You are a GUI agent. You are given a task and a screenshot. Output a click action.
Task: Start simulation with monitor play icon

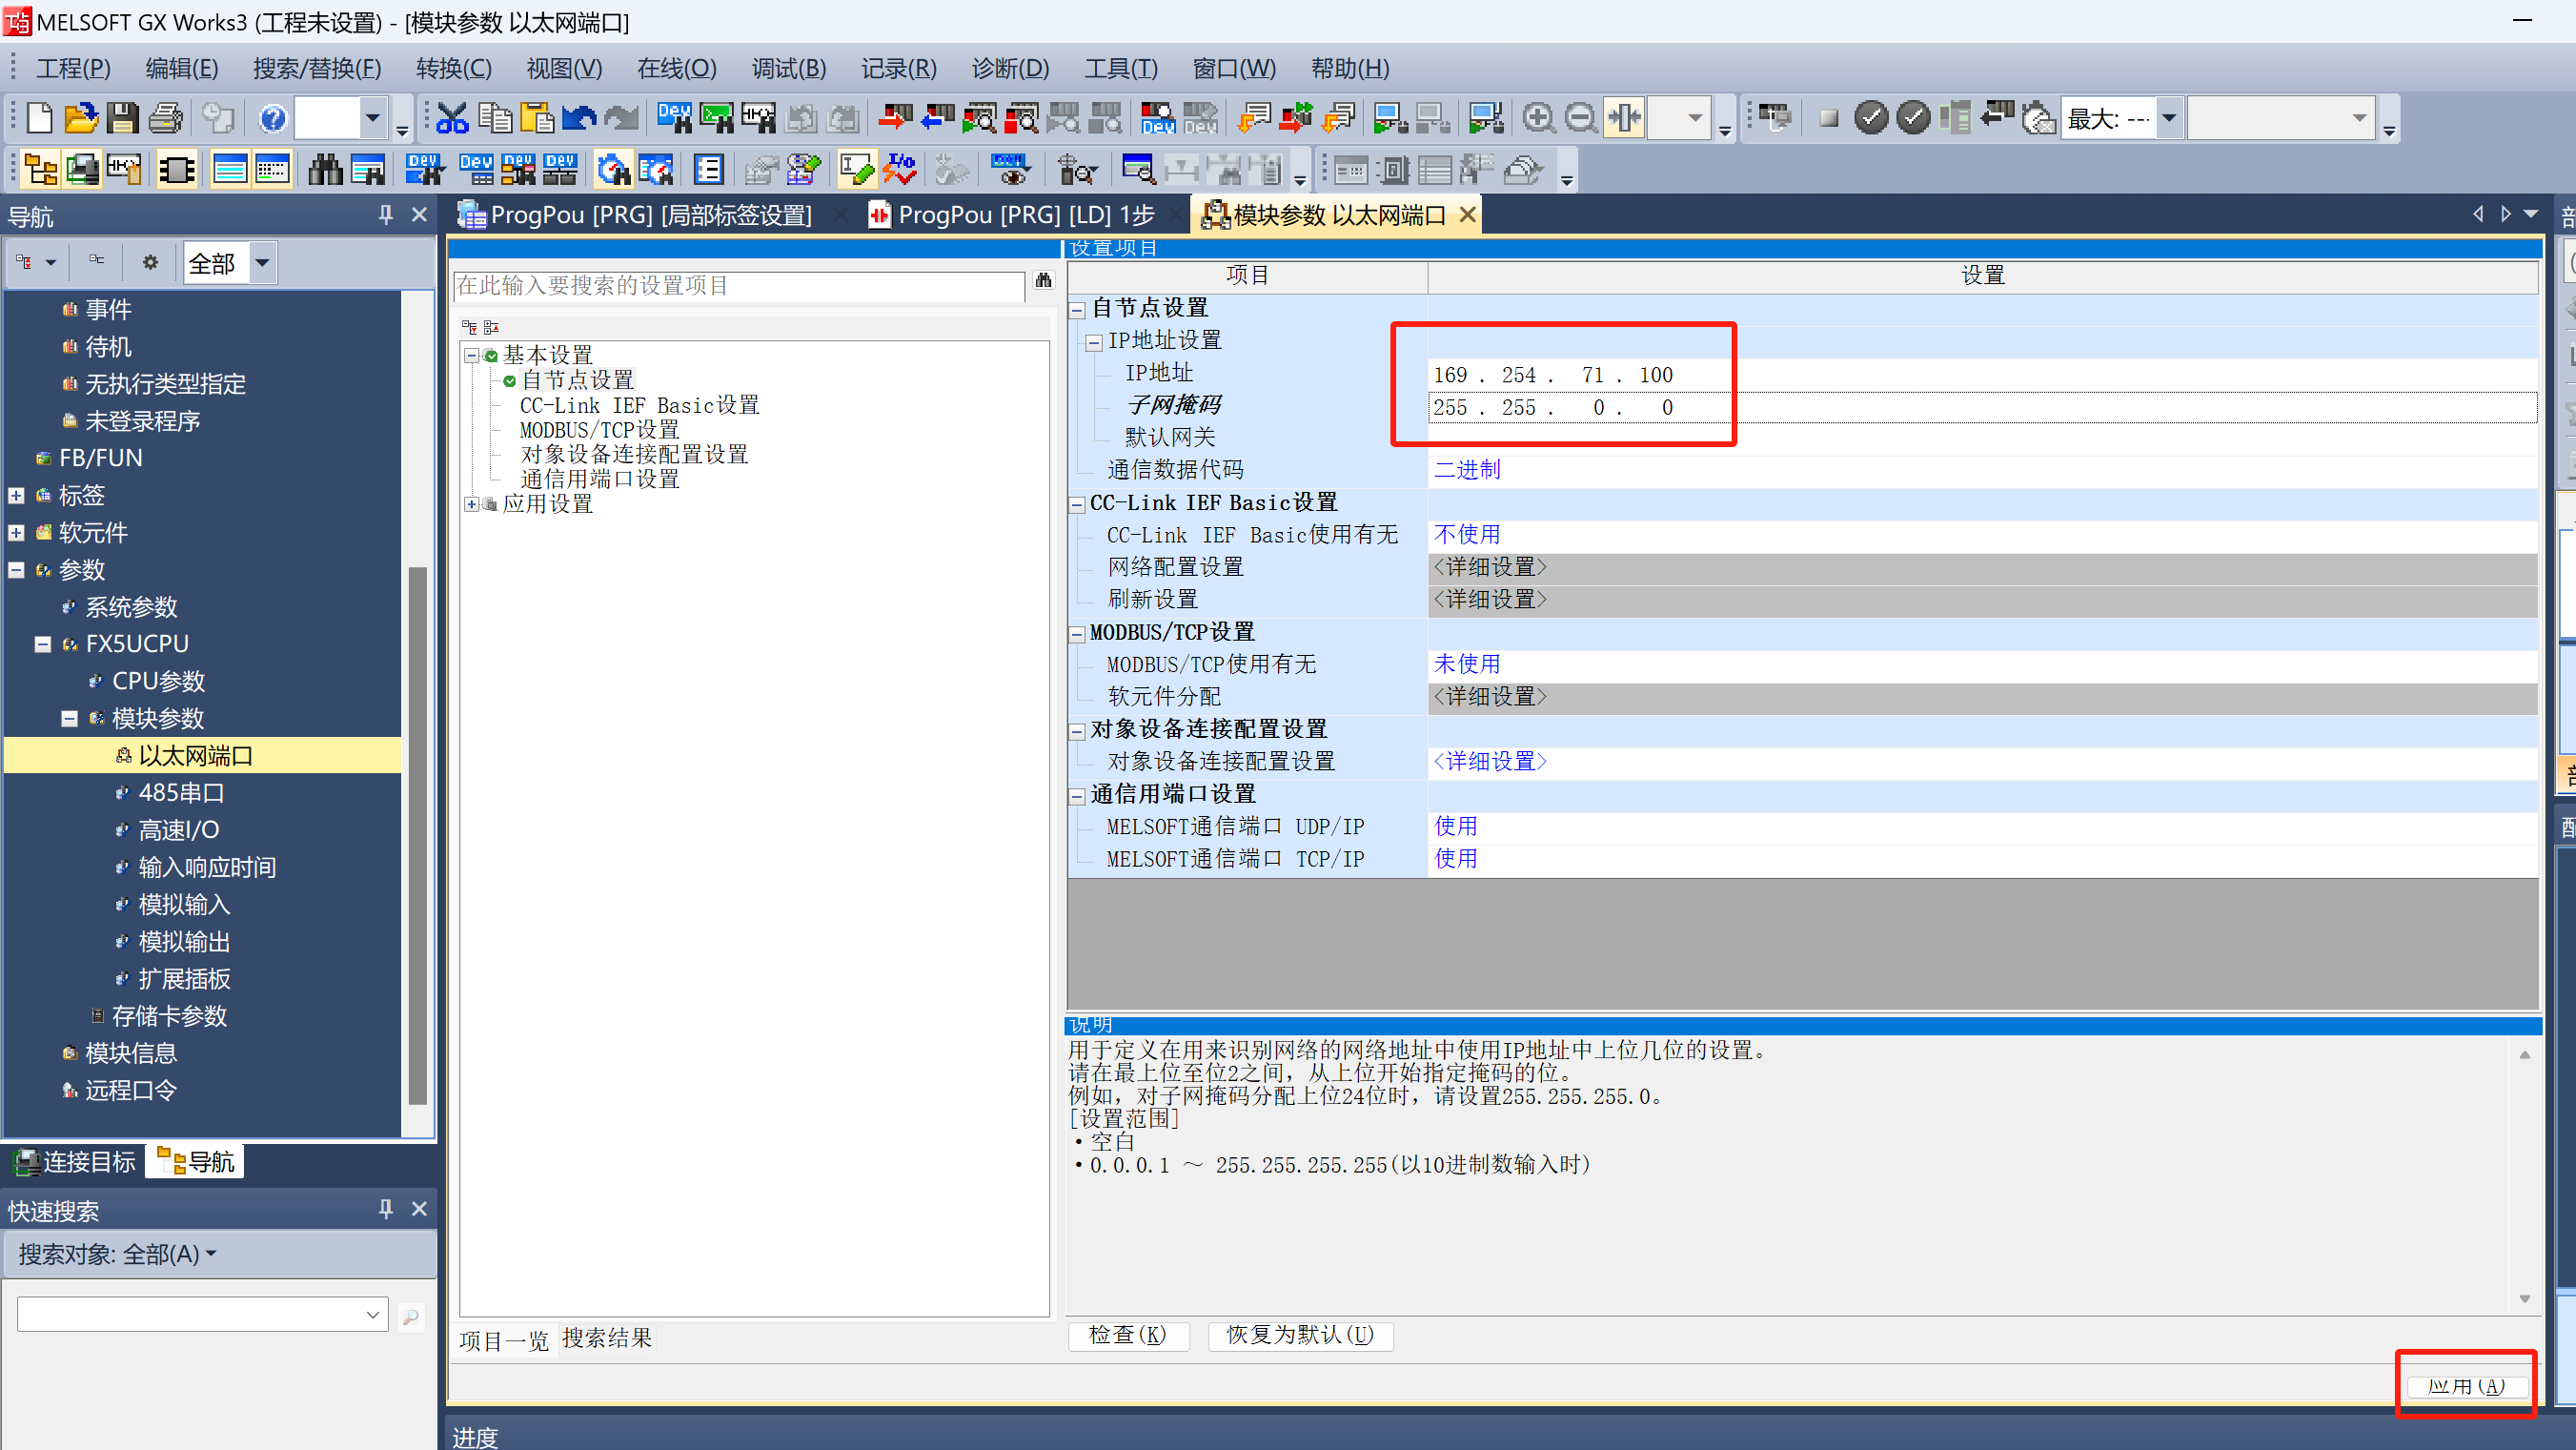1390,119
